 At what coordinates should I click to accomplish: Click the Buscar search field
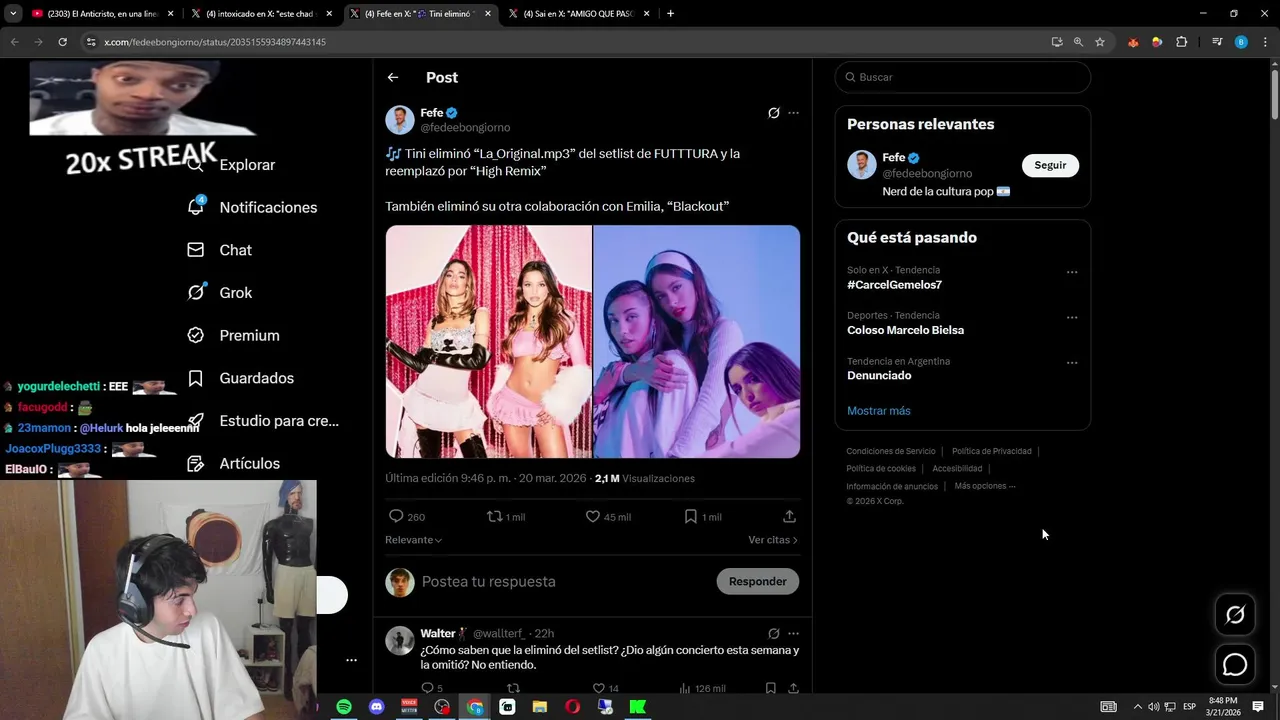click(x=962, y=77)
